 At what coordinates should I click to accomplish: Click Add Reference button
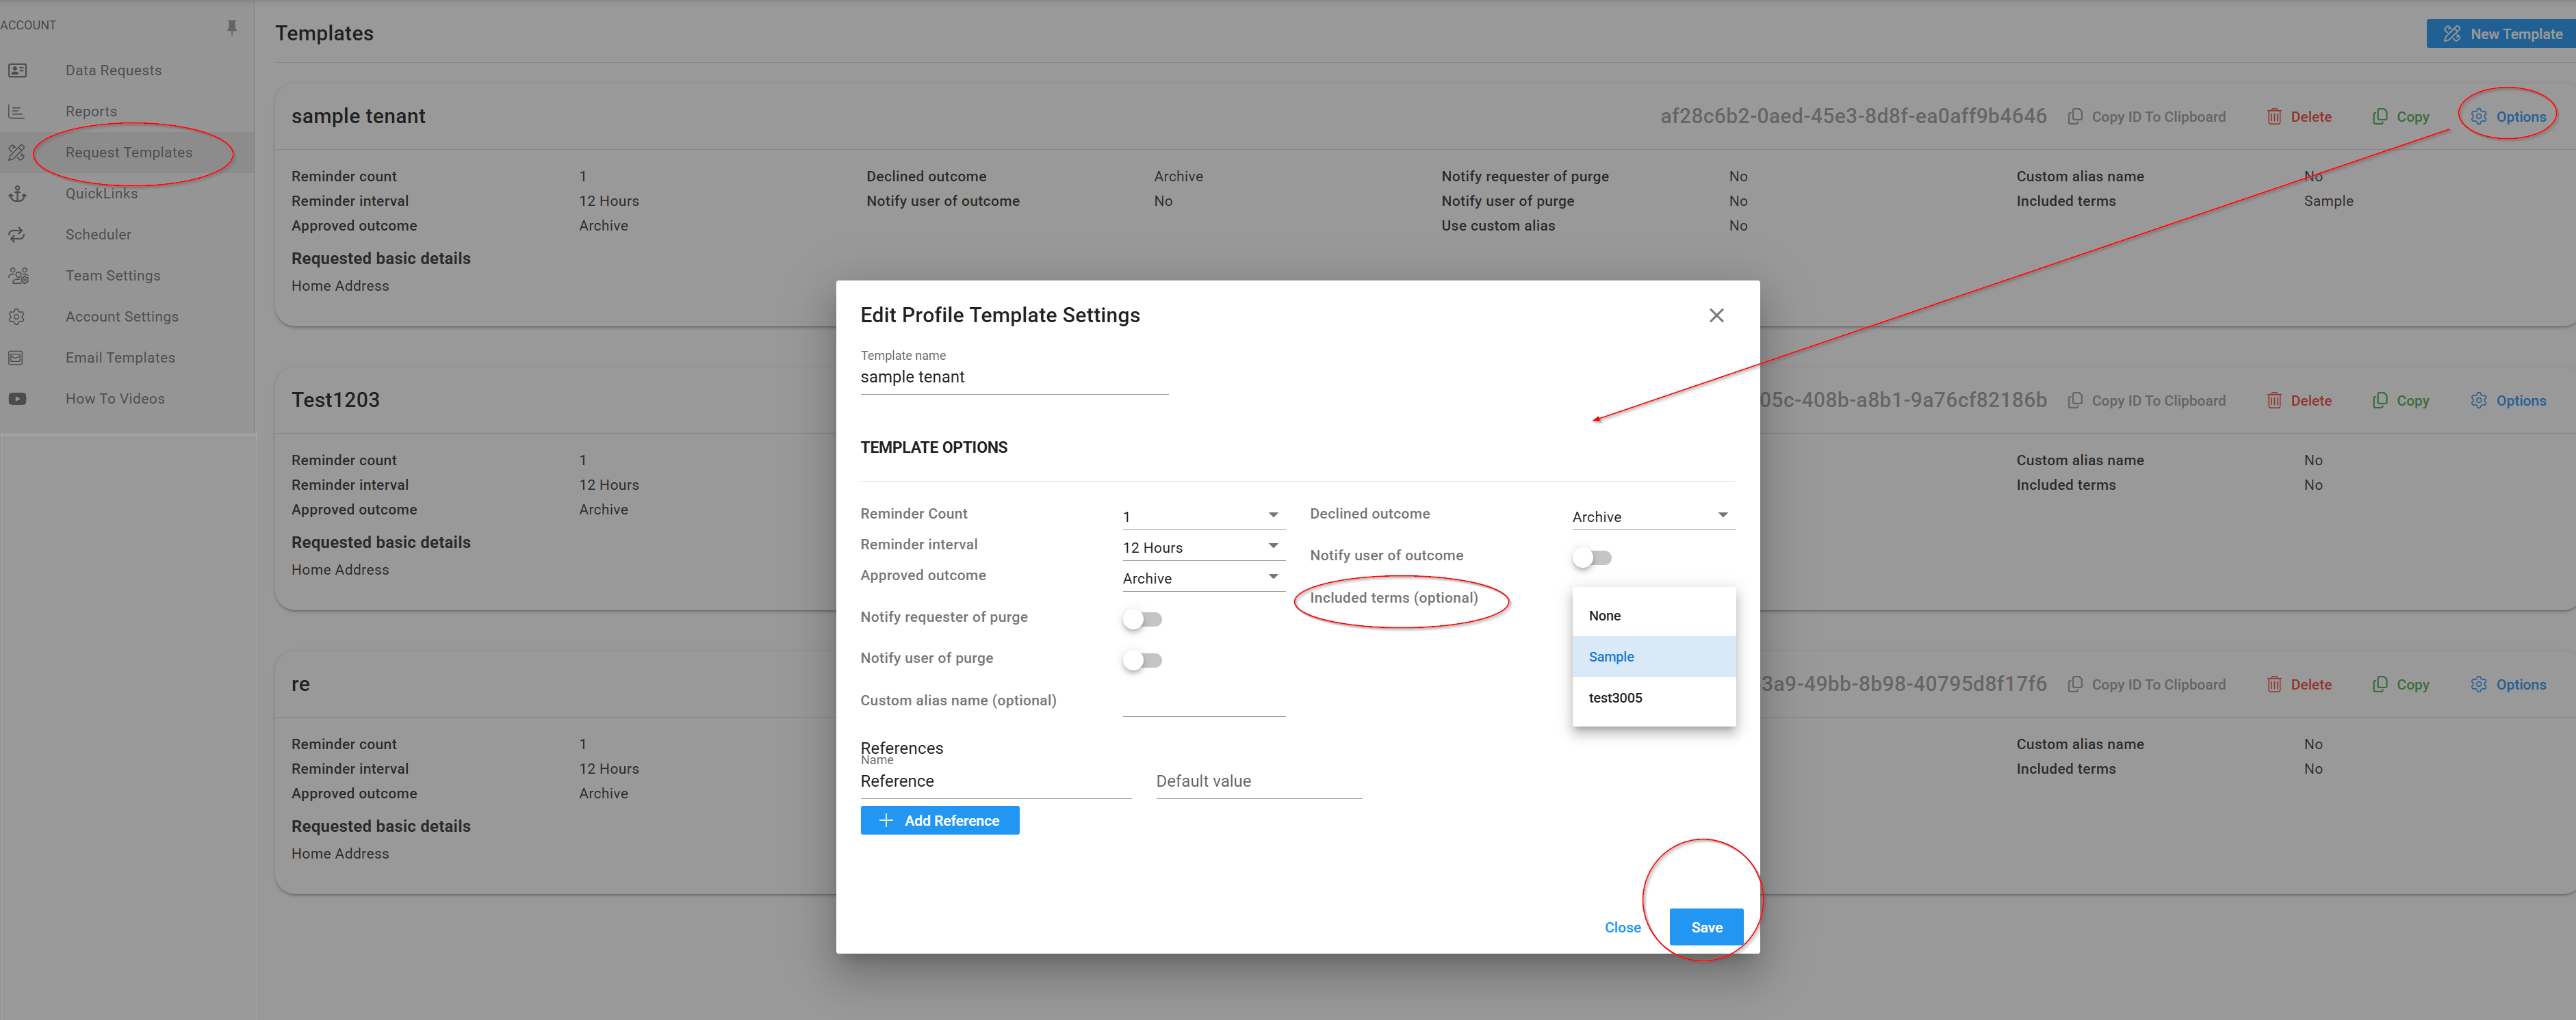[939, 821]
